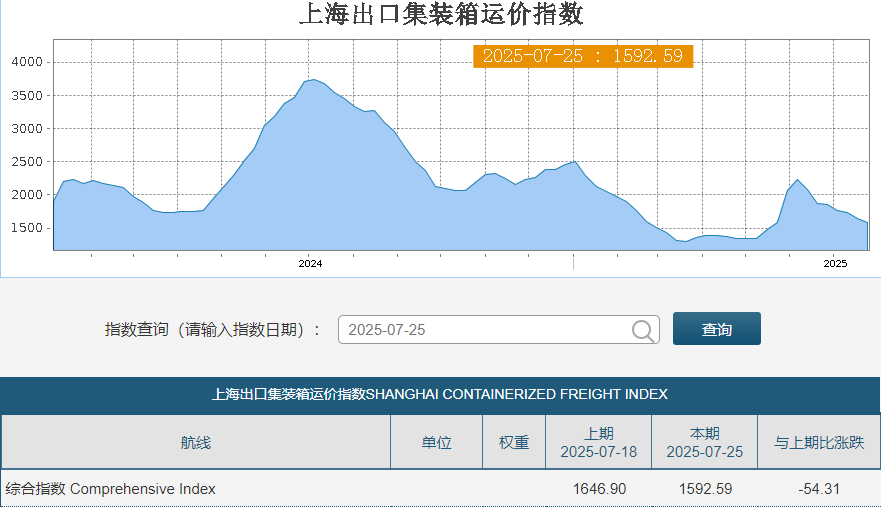Select the 与上期比涨跌 column header
The image size is (881, 507).
pyautogui.click(x=818, y=442)
